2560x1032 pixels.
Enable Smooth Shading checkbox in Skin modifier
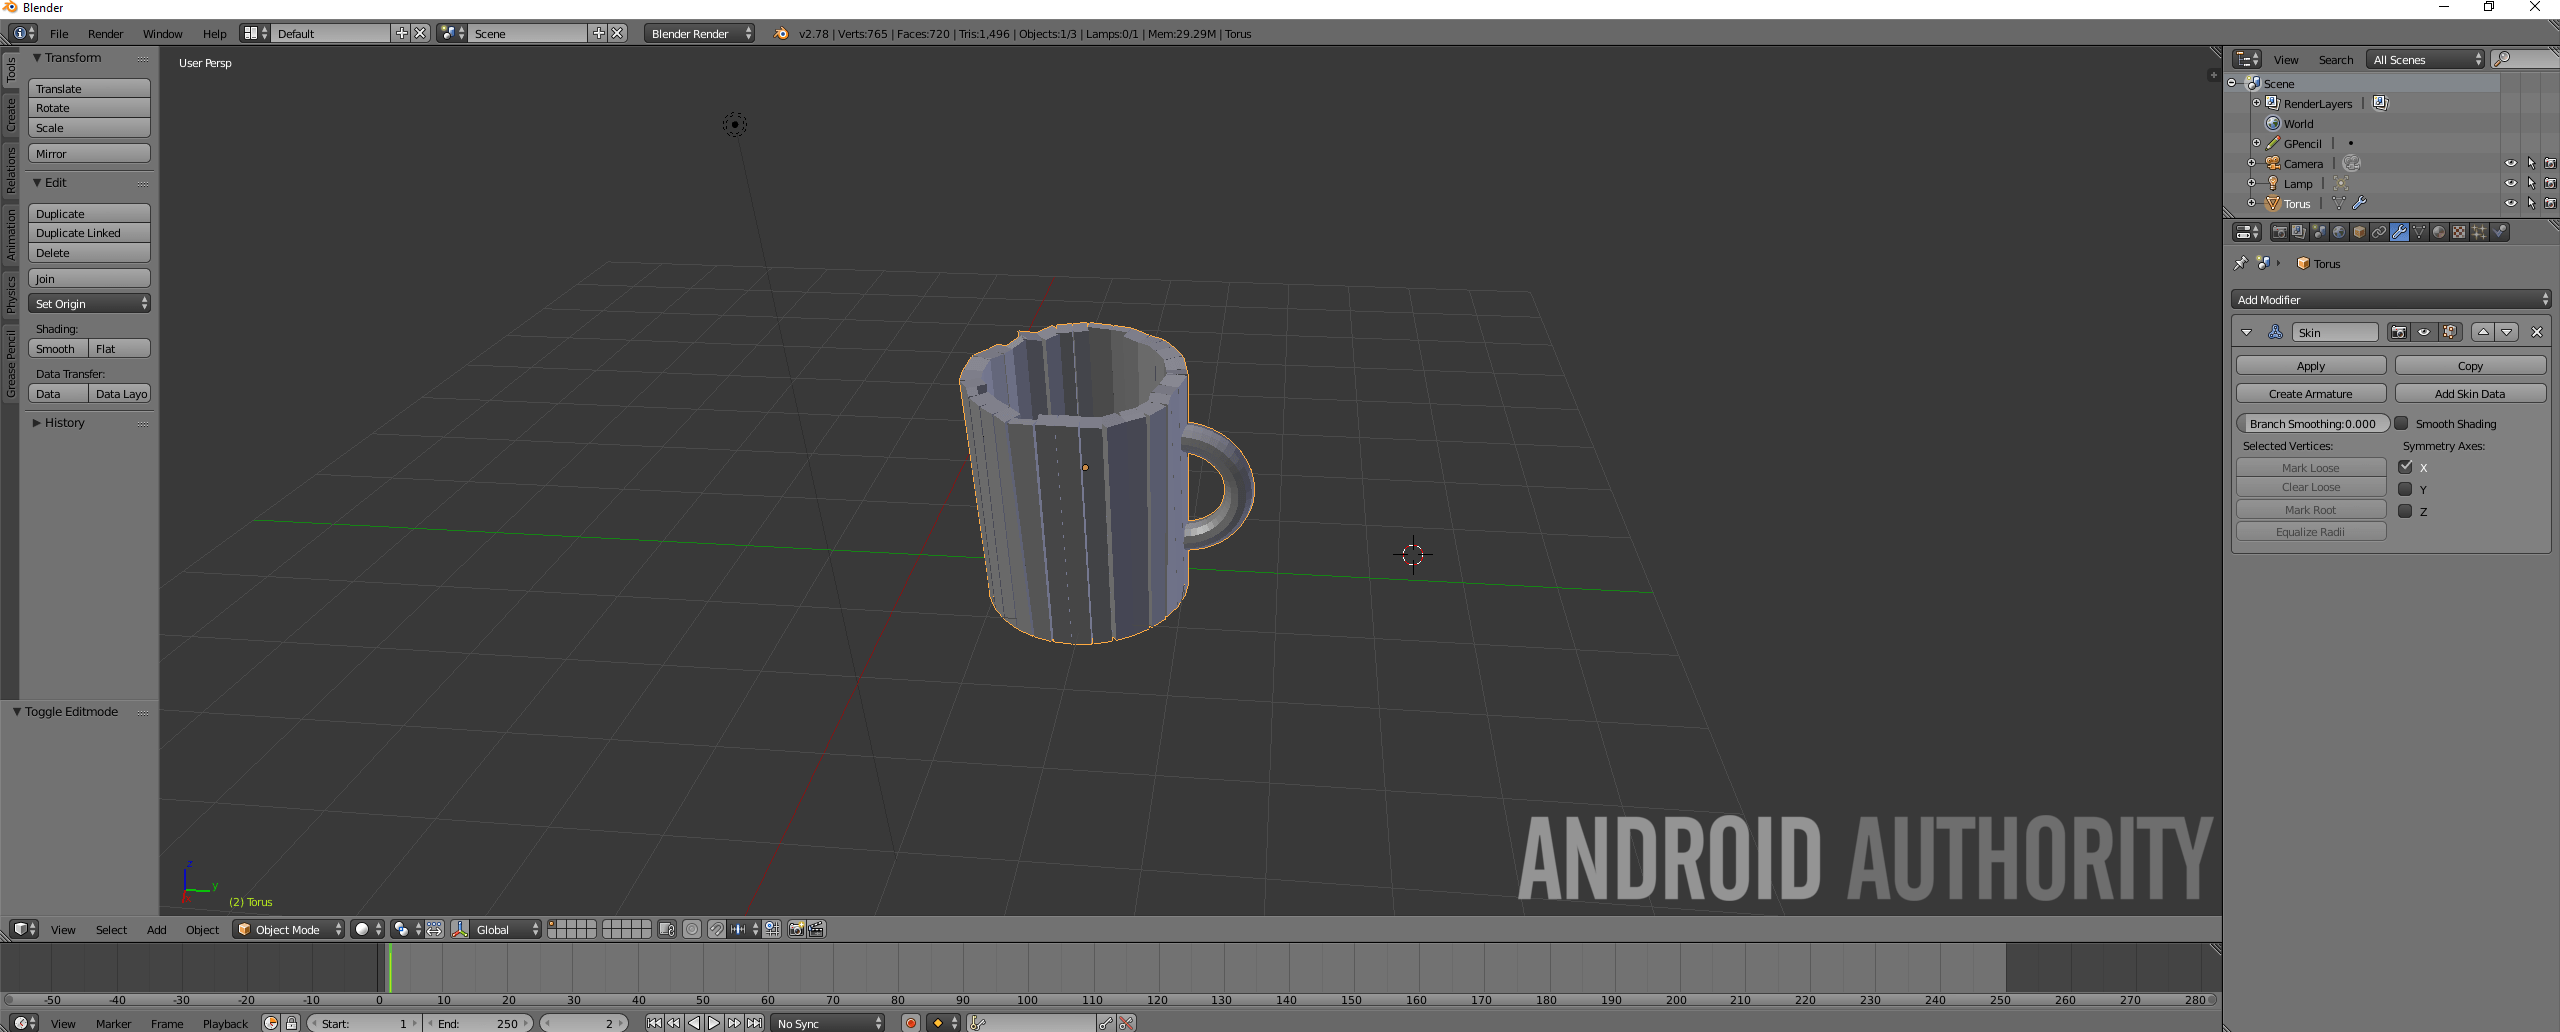point(2401,424)
